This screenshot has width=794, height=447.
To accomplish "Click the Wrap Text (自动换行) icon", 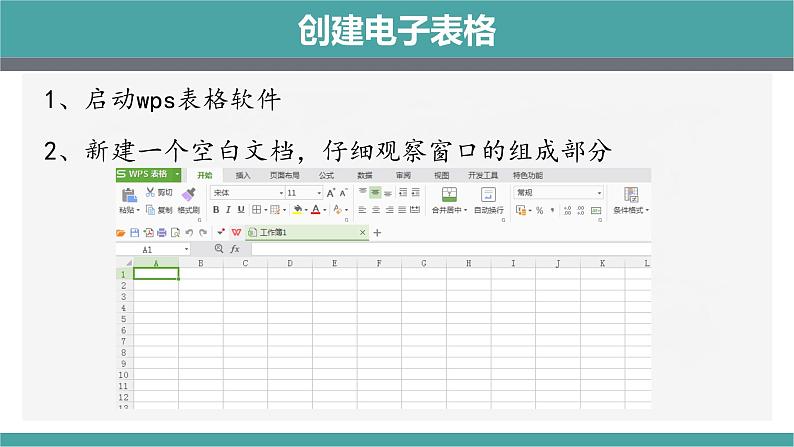I will (x=488, y=194).
